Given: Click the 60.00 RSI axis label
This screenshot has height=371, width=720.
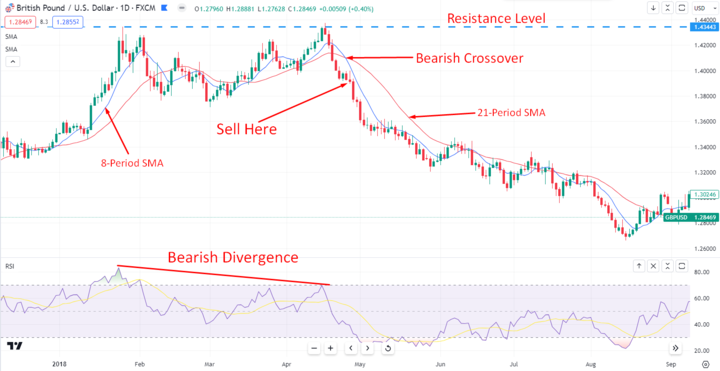Looking at the screenshot, I should pos(702,298).
